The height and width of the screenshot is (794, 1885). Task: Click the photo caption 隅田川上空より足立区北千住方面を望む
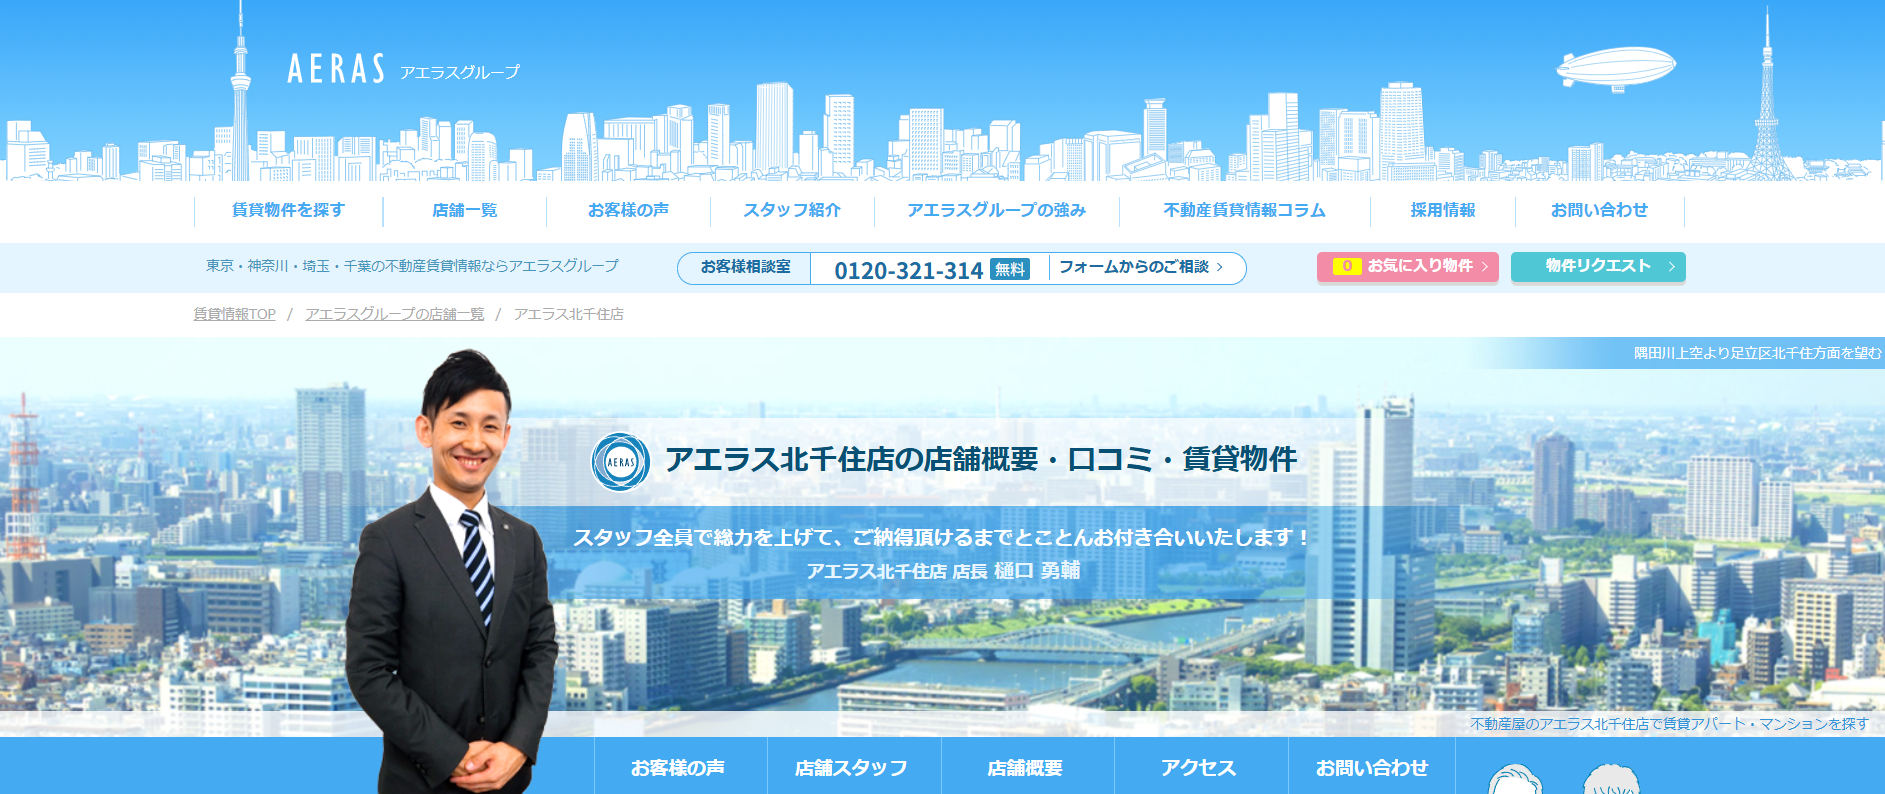click(1758, 353)
